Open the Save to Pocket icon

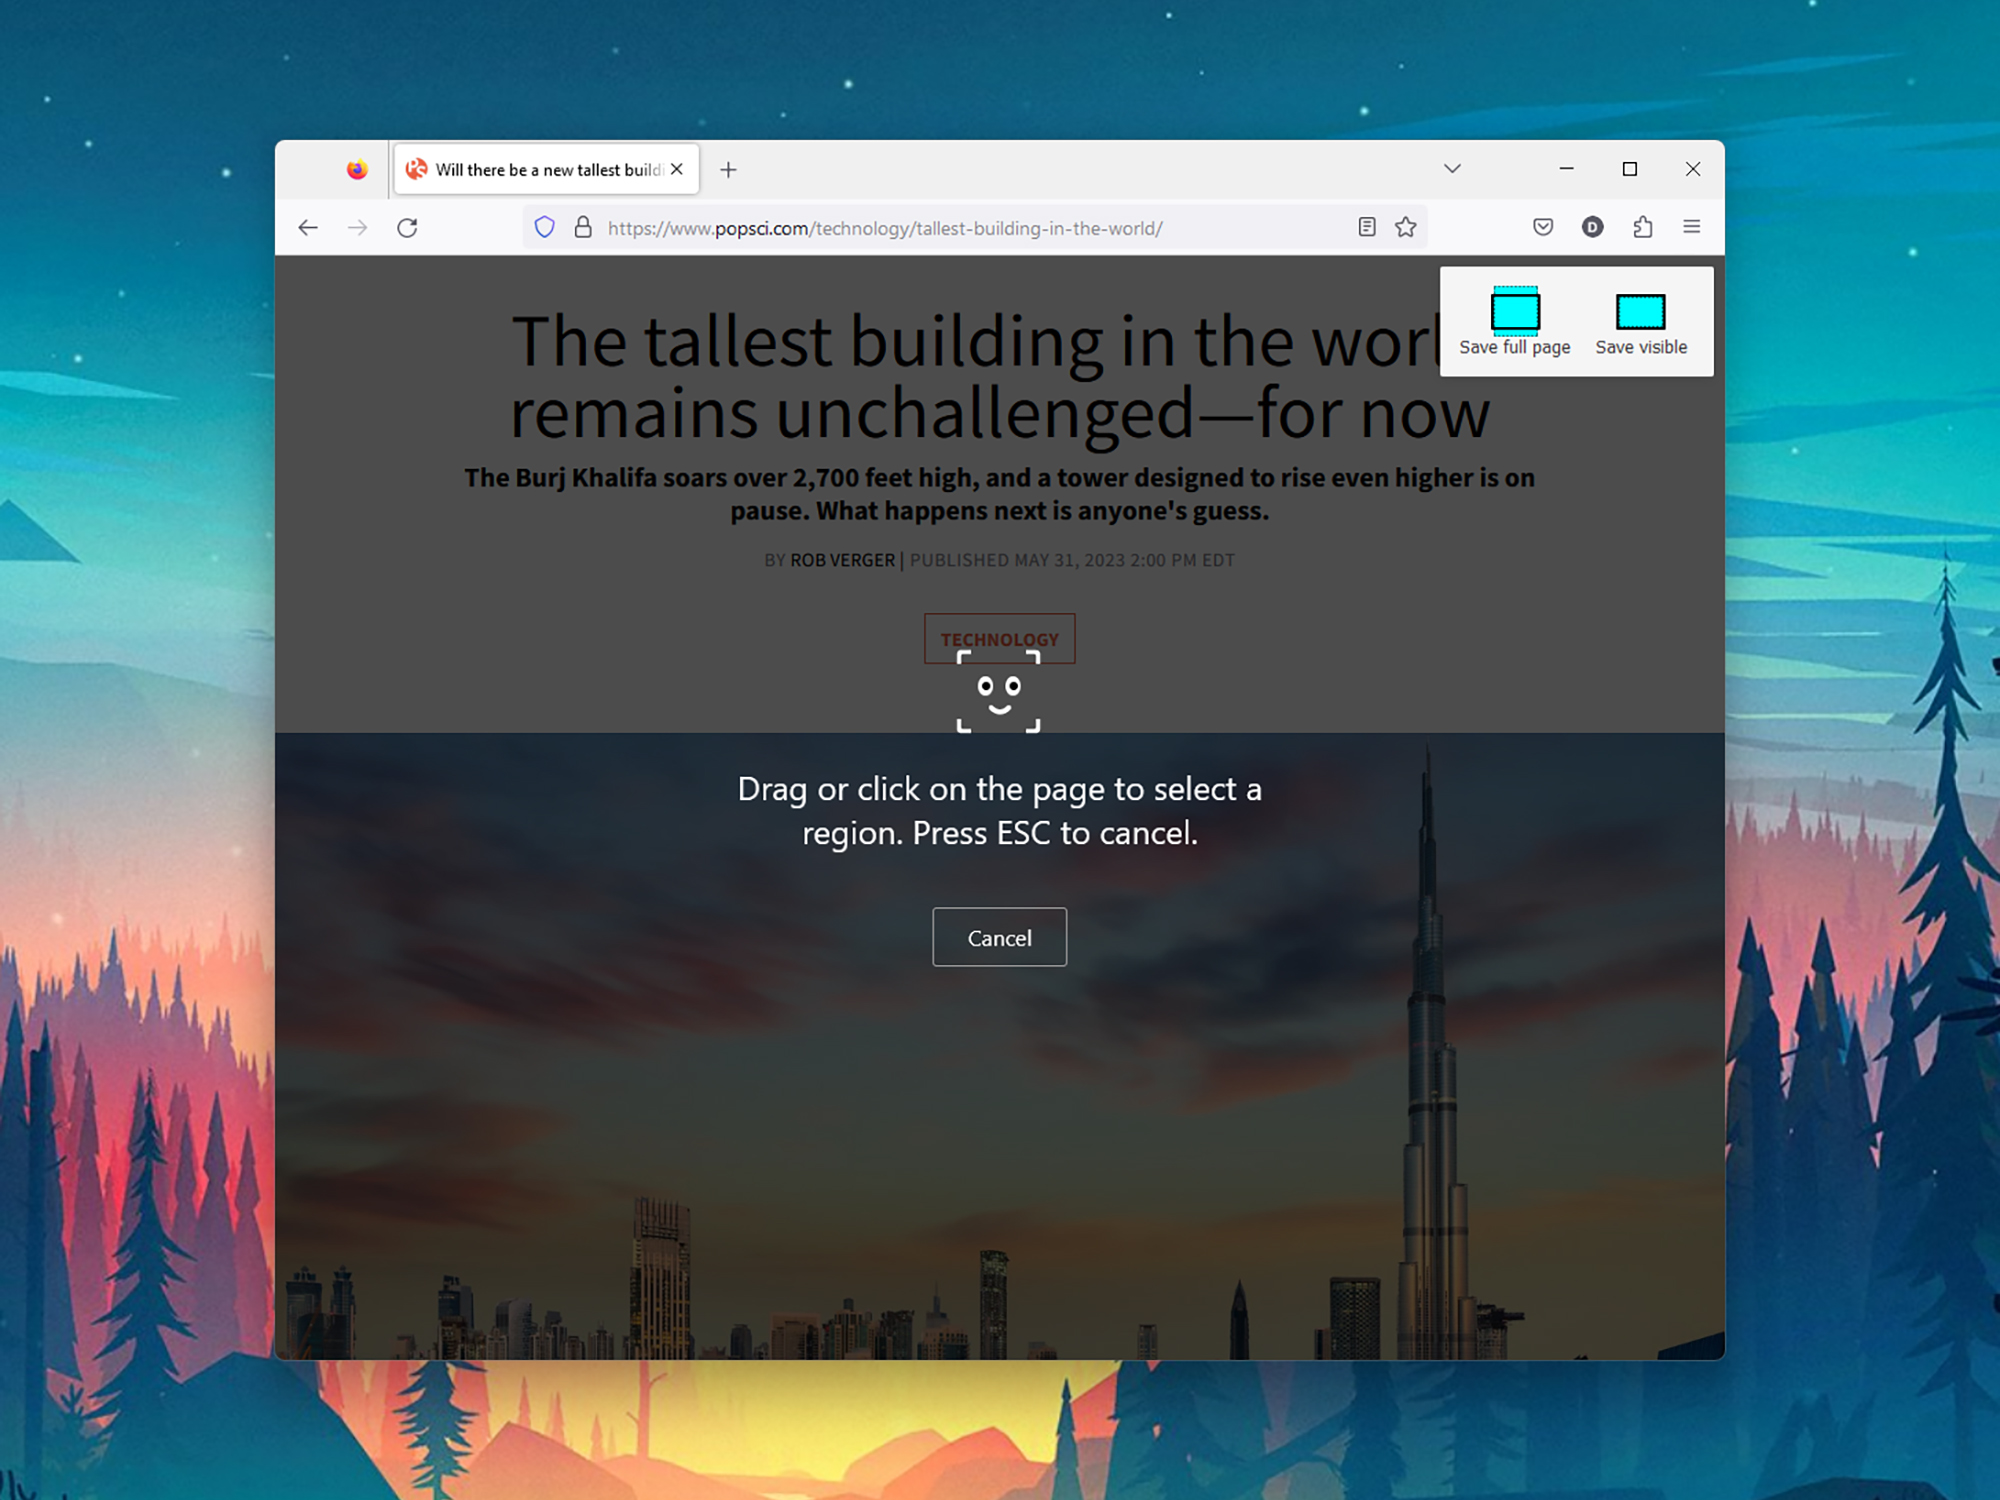1543,227
